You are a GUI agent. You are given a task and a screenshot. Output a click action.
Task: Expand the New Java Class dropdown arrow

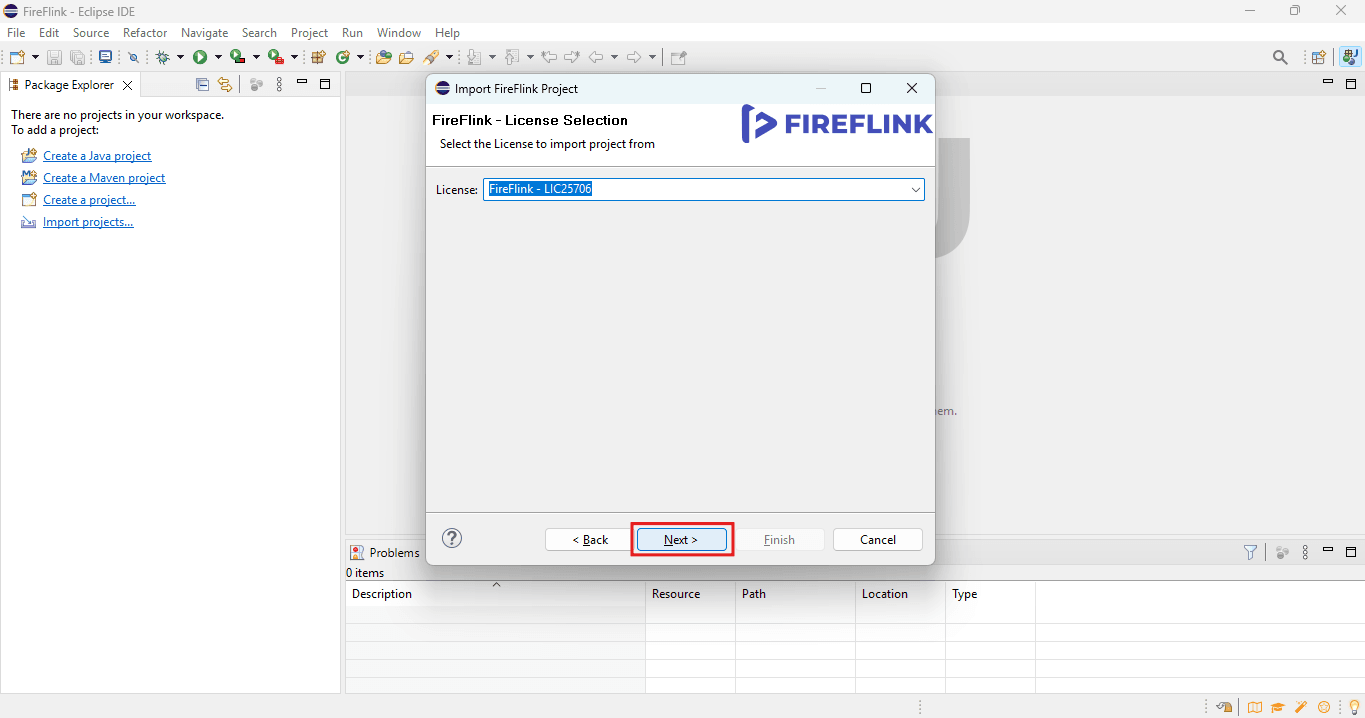360,58
